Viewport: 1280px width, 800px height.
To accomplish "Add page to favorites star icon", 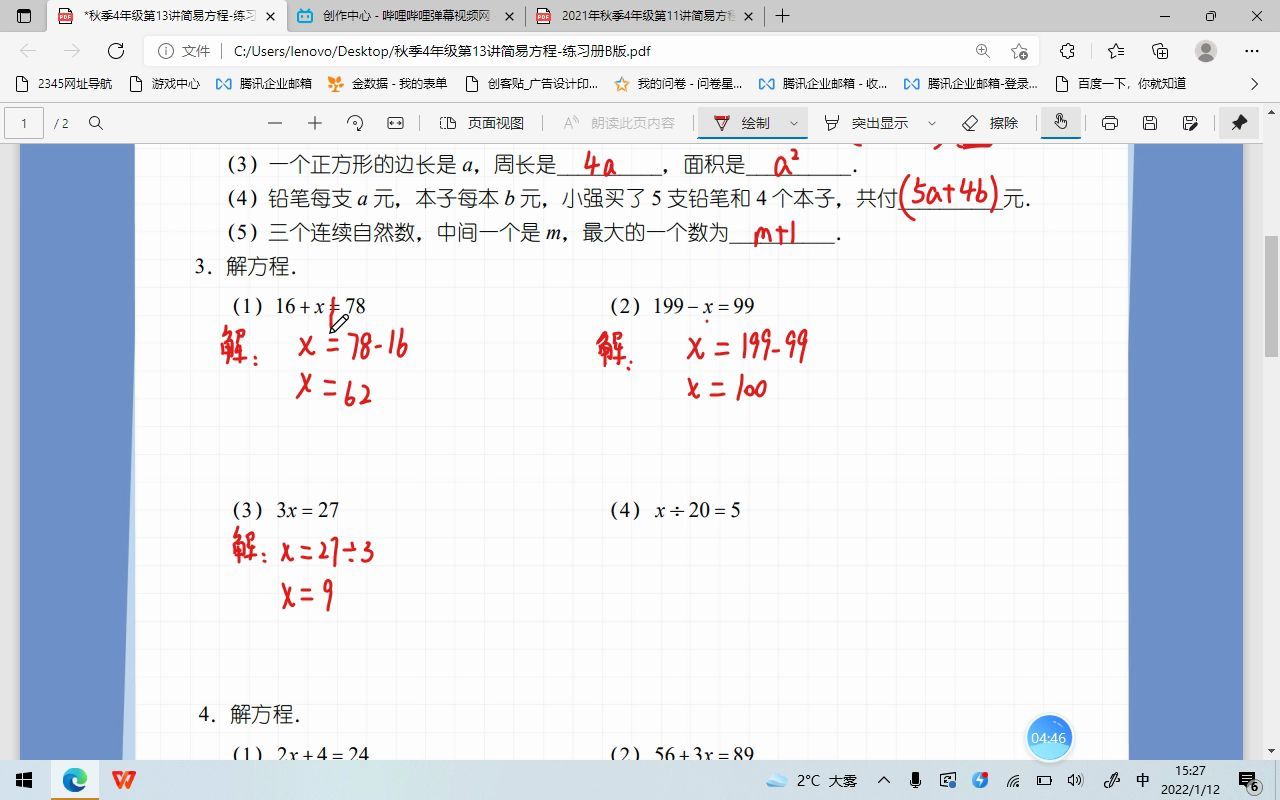I will [x=1019, y=51].
